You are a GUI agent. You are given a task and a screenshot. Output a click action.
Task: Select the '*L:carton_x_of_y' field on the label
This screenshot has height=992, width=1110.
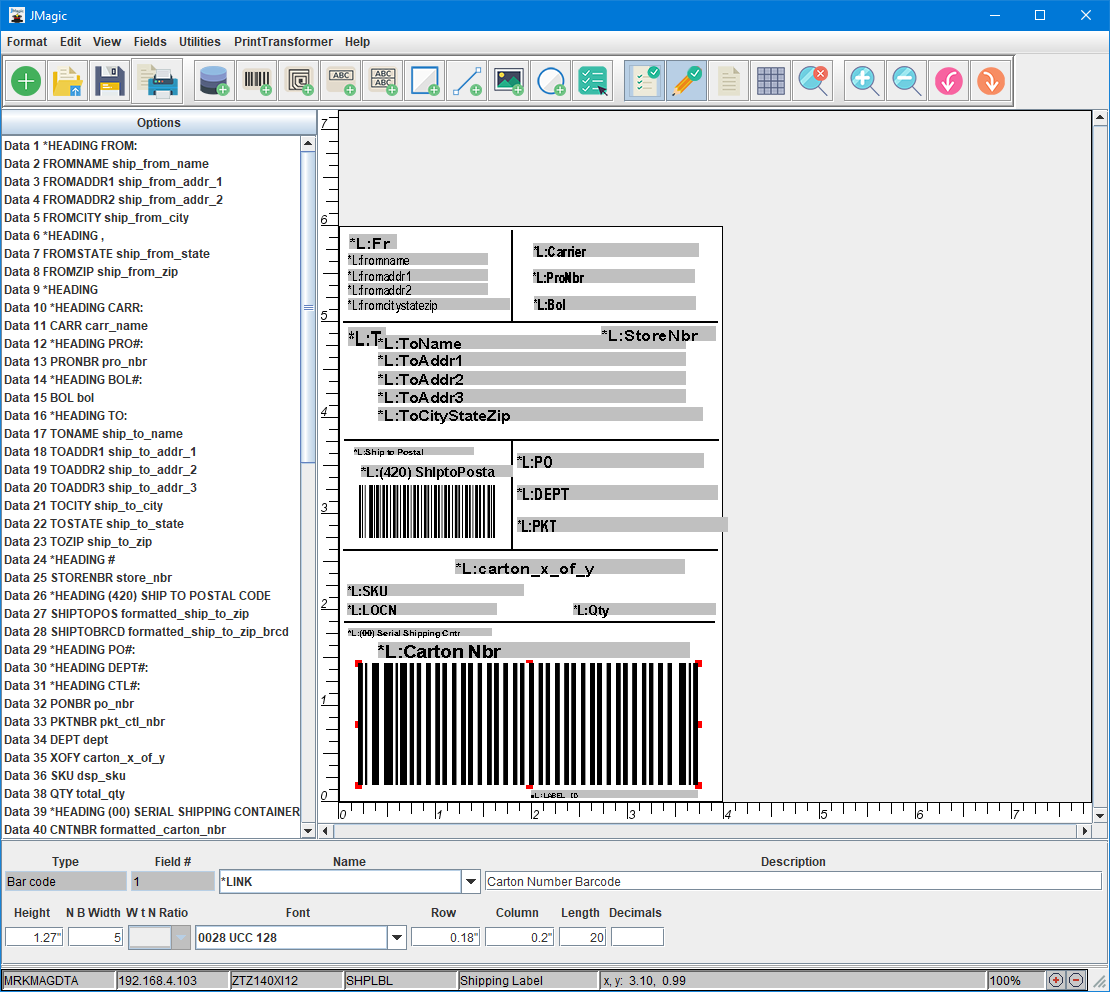tap(570, 568)
